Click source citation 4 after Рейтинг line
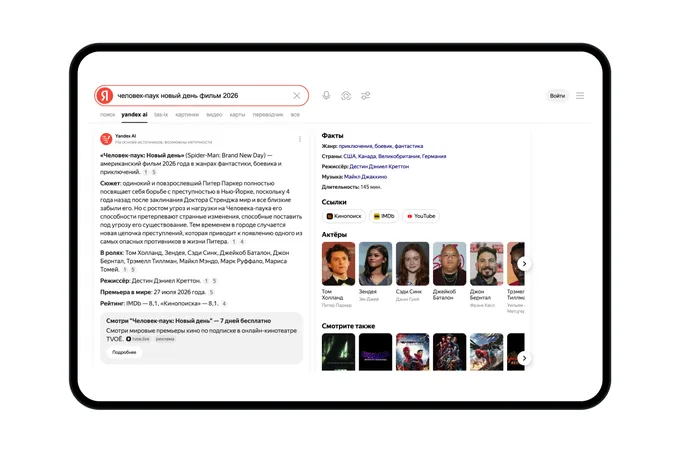Viewport: 680px width, 453px height. 224,303
